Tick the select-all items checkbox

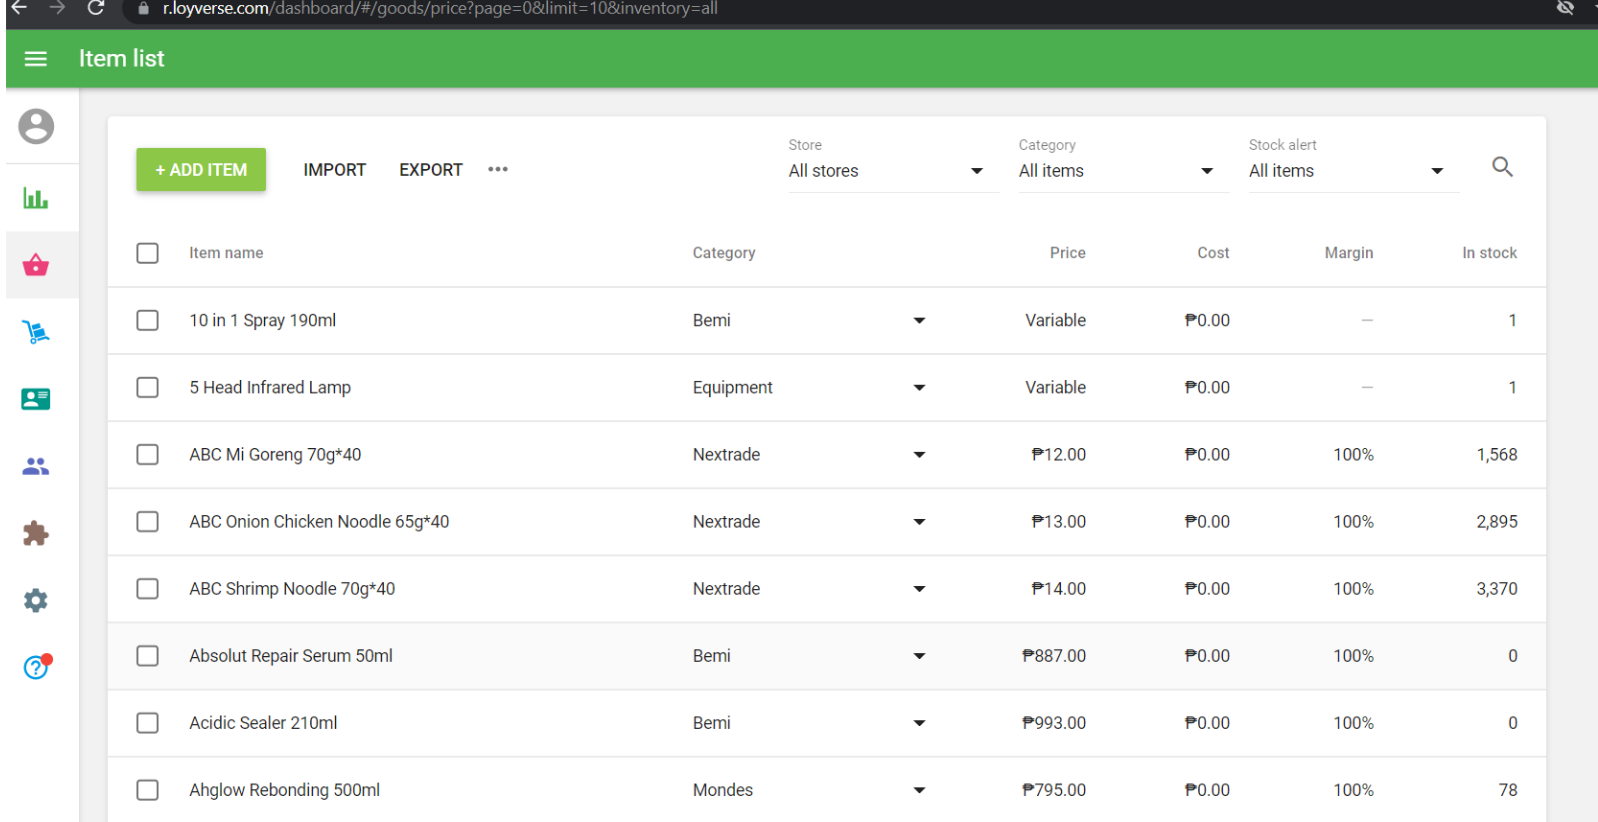[x=148, y=253]
